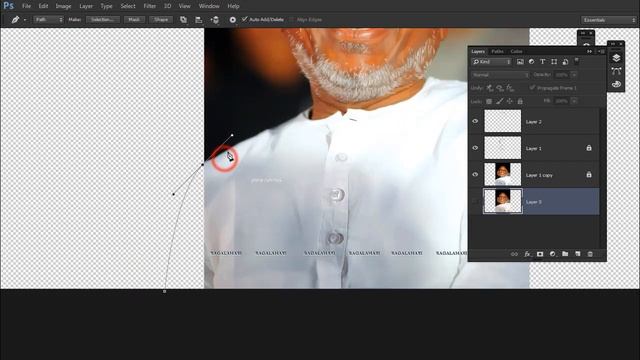Filter layers by type layers icon
Screen dimensions: 640x360
542,62
